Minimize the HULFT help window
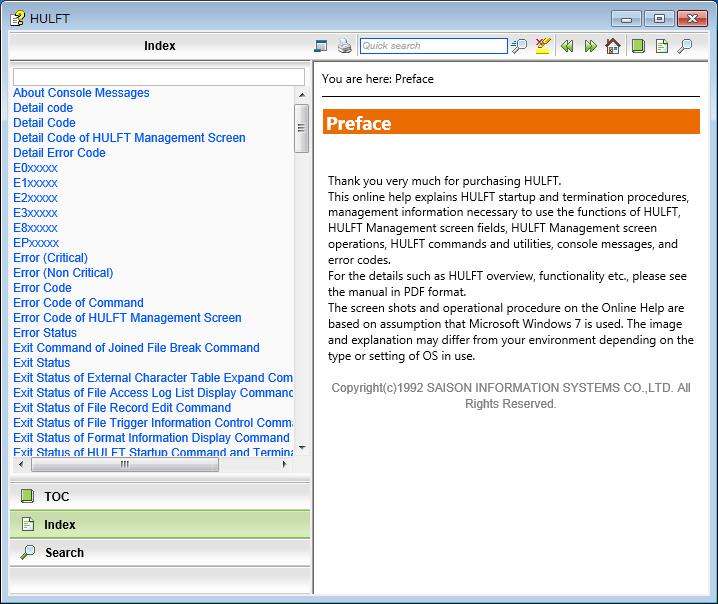 [626, 19]
